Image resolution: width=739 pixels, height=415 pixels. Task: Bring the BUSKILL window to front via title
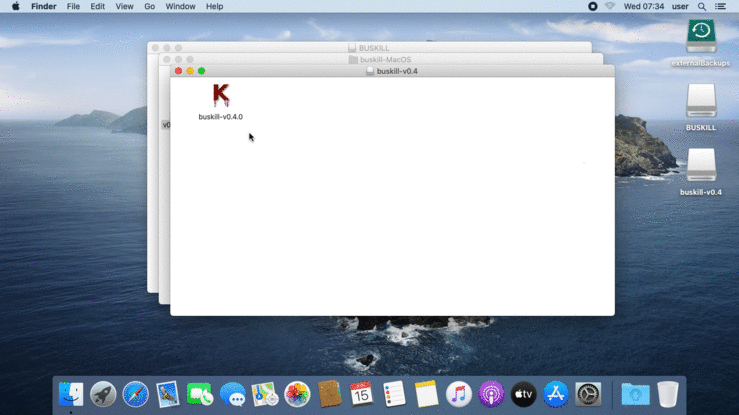pos(374,48)
